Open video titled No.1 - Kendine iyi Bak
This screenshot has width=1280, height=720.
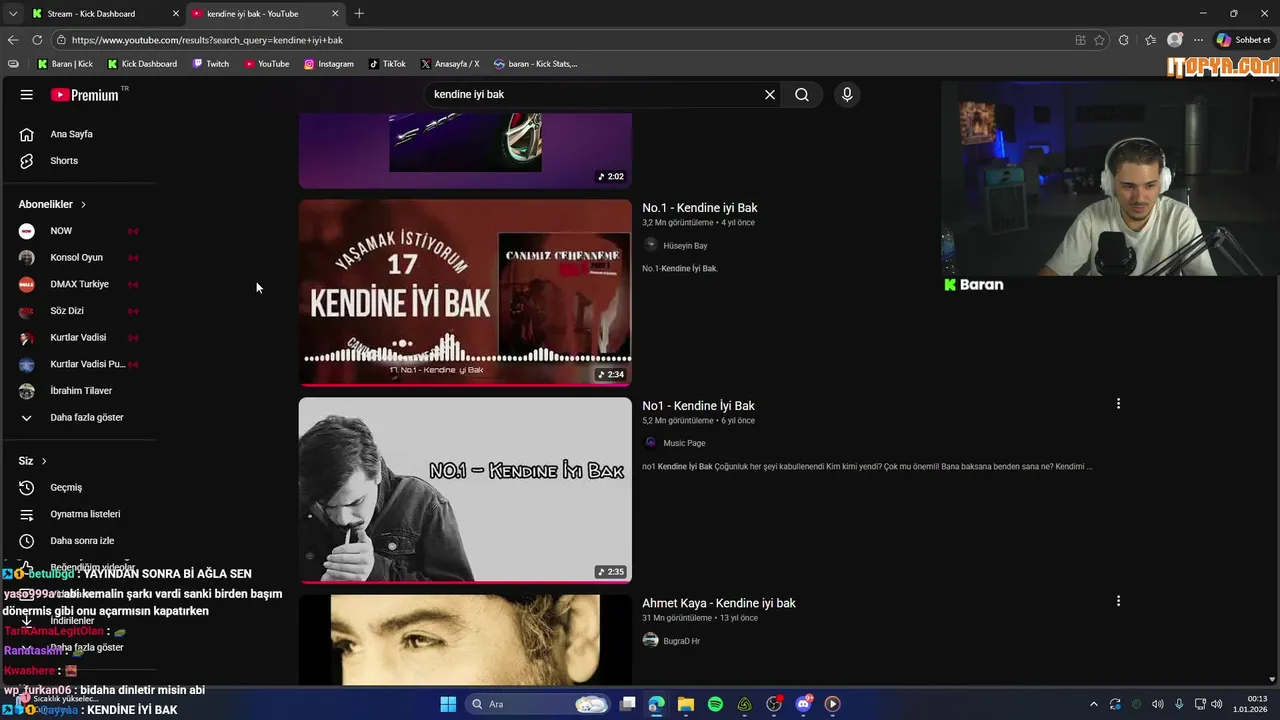[700, 208]
